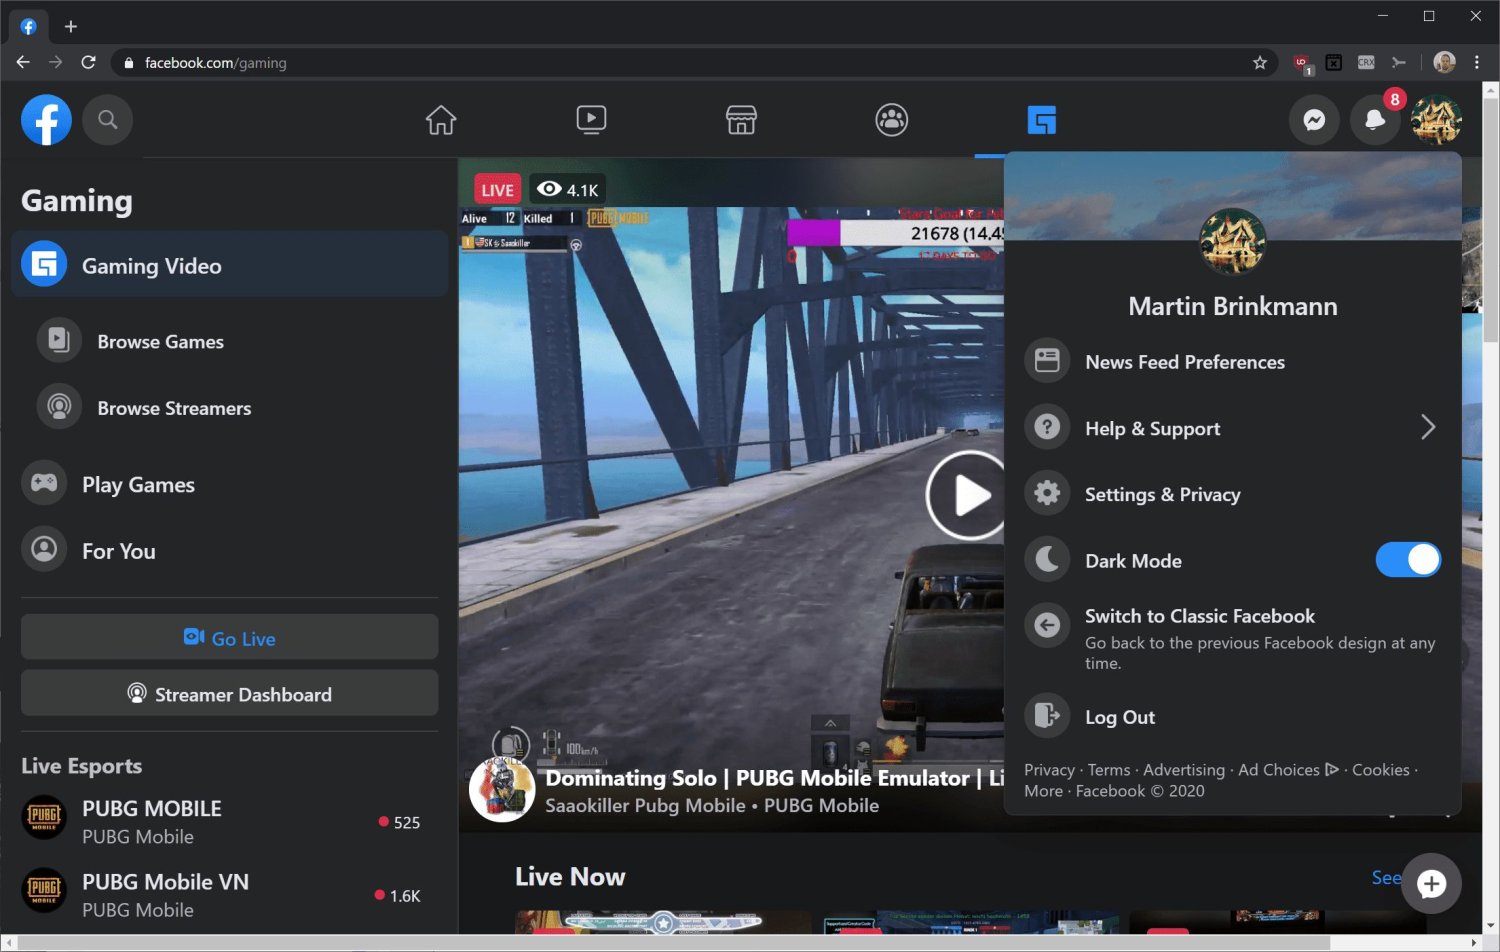The image size is (1500, 952).
Task: Click the Facebook search magnifier icon
Action: click(x=107, y=120)
